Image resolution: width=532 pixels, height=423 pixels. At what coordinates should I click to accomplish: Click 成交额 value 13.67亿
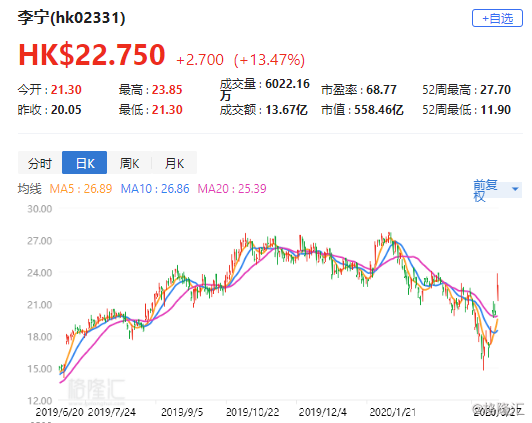coord(286,110)
